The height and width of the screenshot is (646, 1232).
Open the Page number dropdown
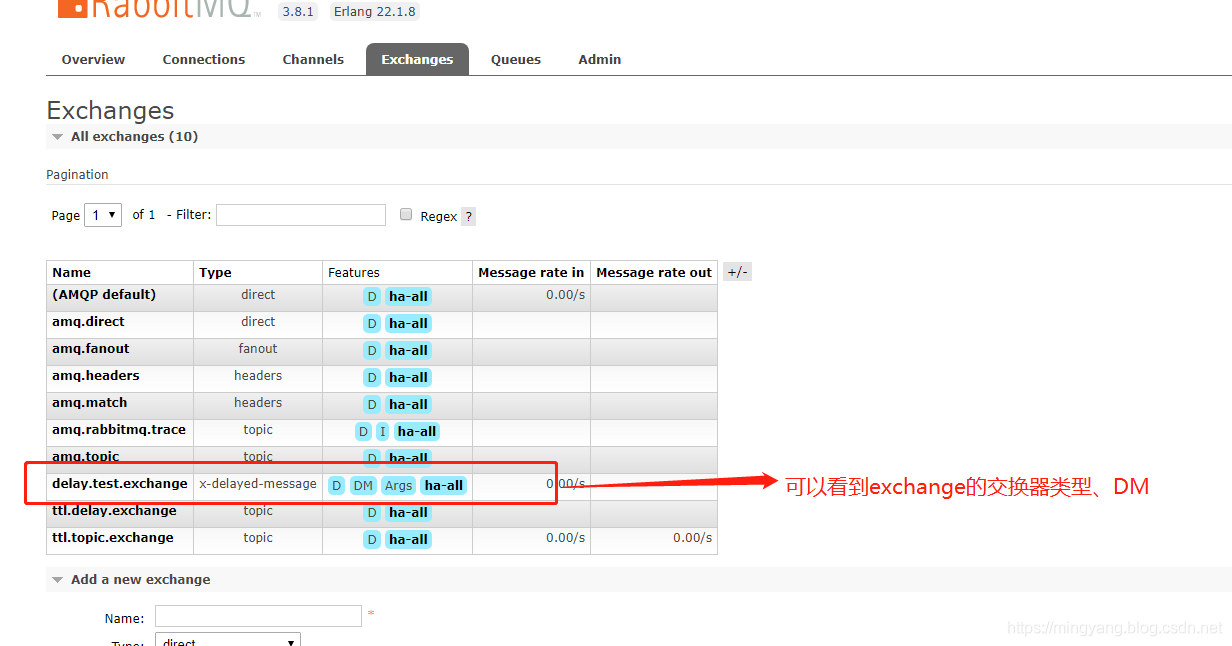tap(103, 215)
